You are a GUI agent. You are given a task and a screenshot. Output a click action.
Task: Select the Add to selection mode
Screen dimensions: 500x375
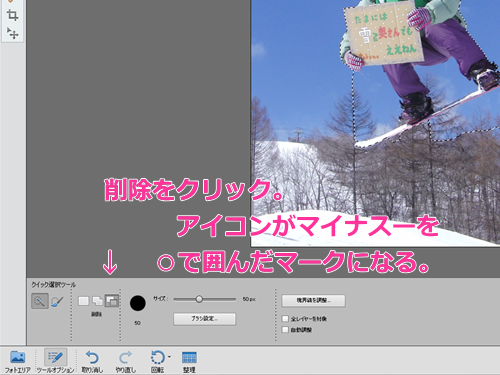tap(97, 301)
